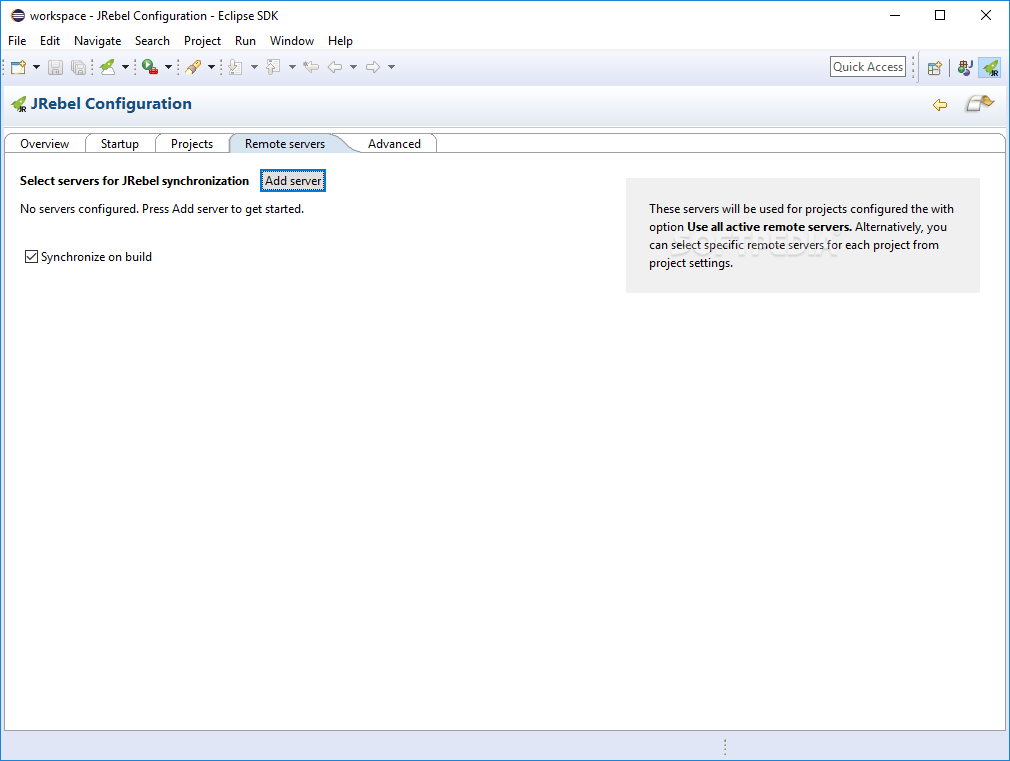The image size is (1010, 761).
Task: Open the Run menu
Action: click(245, 41)
